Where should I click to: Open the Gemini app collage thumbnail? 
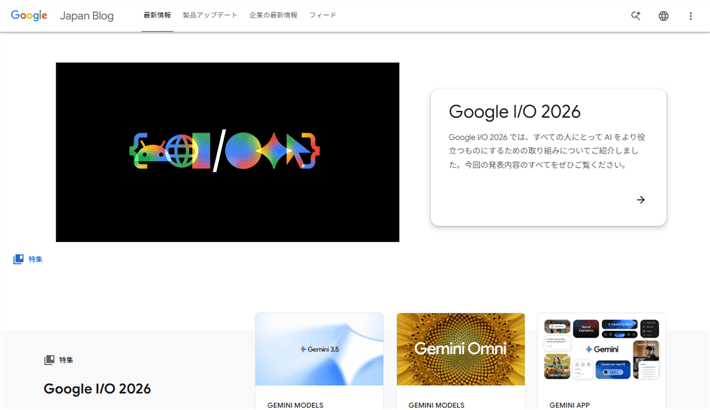coord(602,349)
